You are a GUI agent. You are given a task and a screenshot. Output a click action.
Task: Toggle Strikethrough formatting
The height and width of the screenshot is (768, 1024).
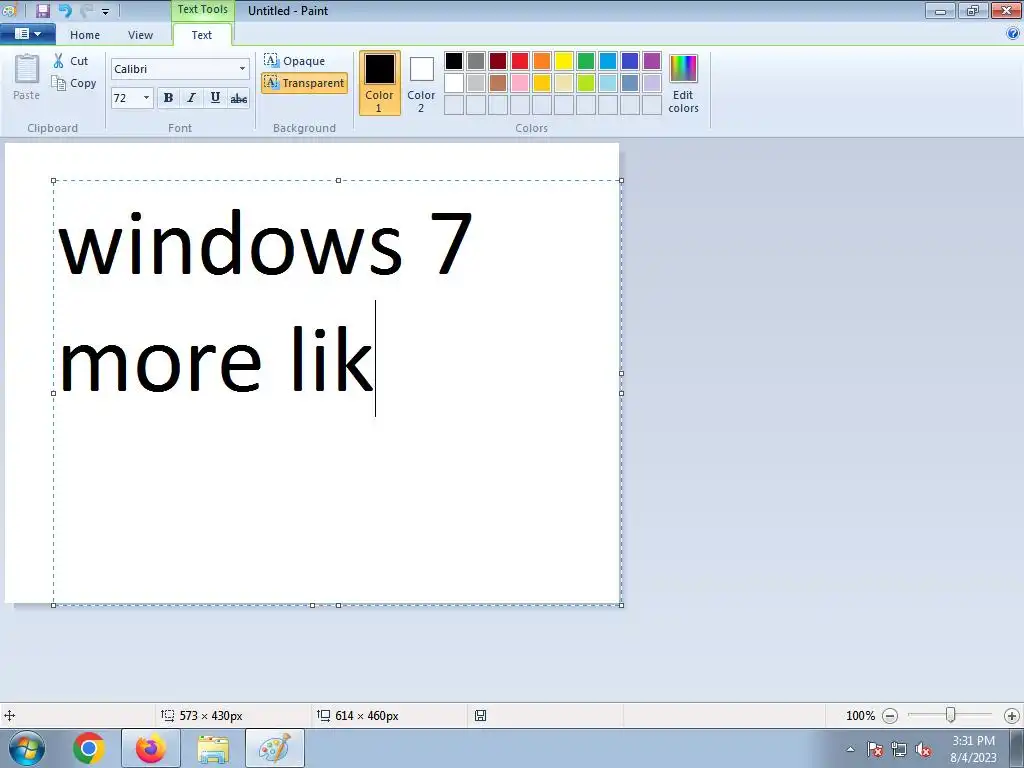tap(239, 98)
